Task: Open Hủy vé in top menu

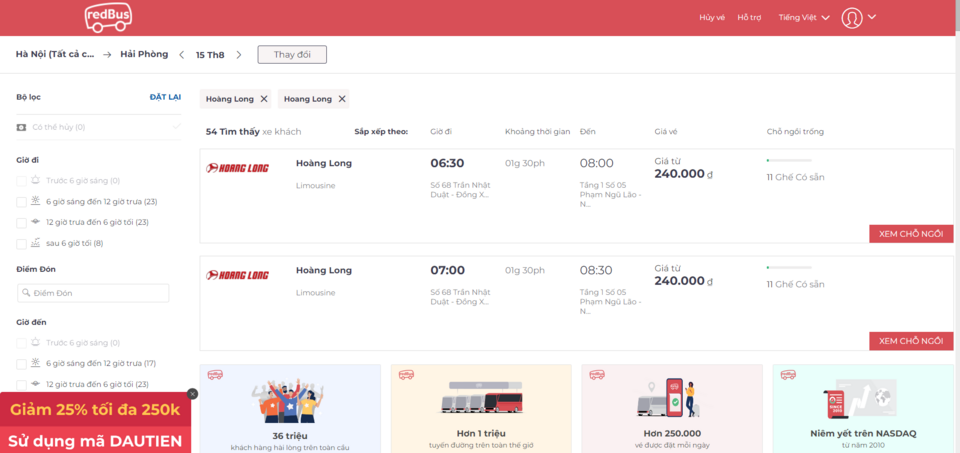Action: [712, 18]
